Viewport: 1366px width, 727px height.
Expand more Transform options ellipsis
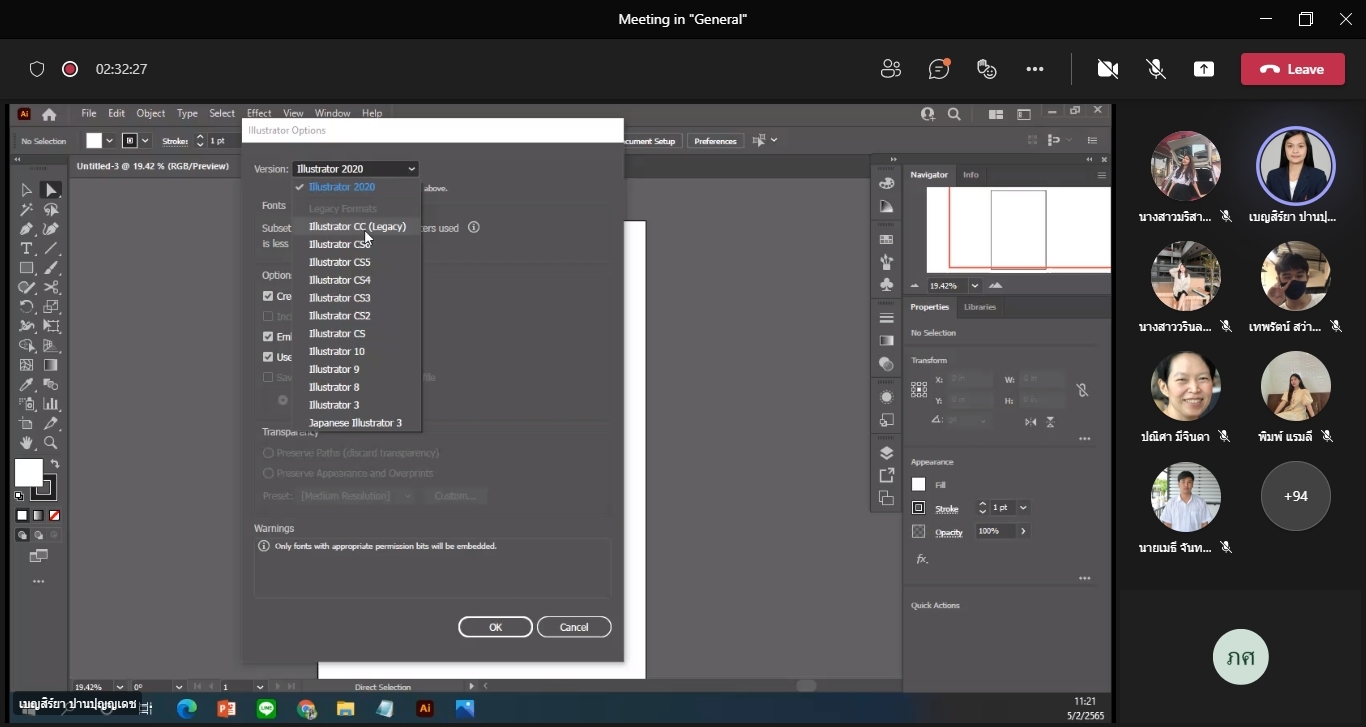[x=1084, y=439]
